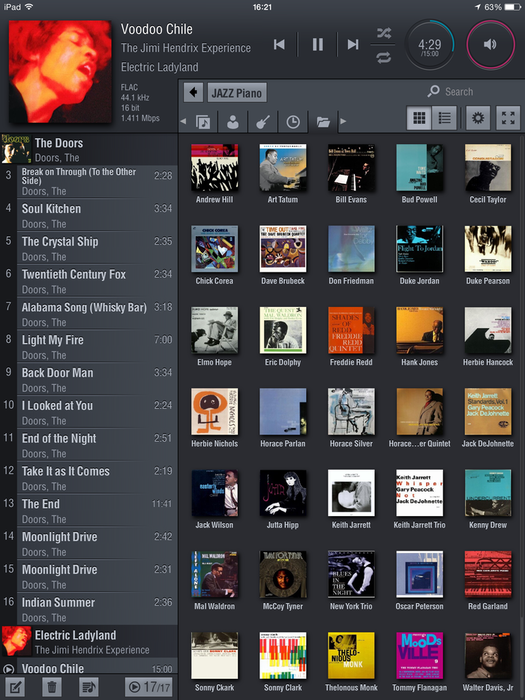
Task: Skip to next track
Action: tap(353, 44)
